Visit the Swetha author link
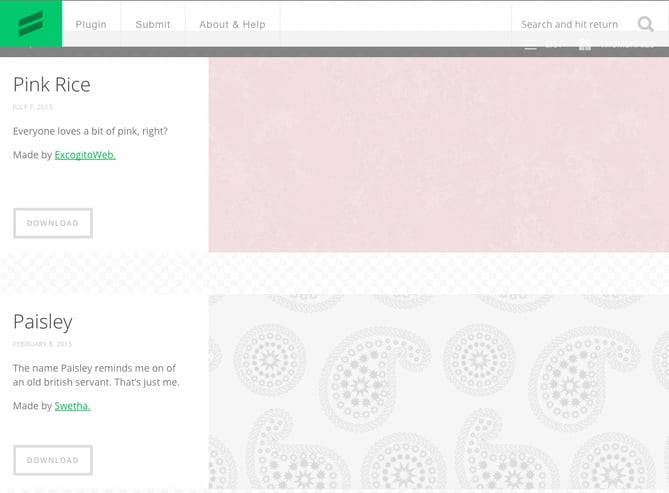 click(x=72, y=406)
